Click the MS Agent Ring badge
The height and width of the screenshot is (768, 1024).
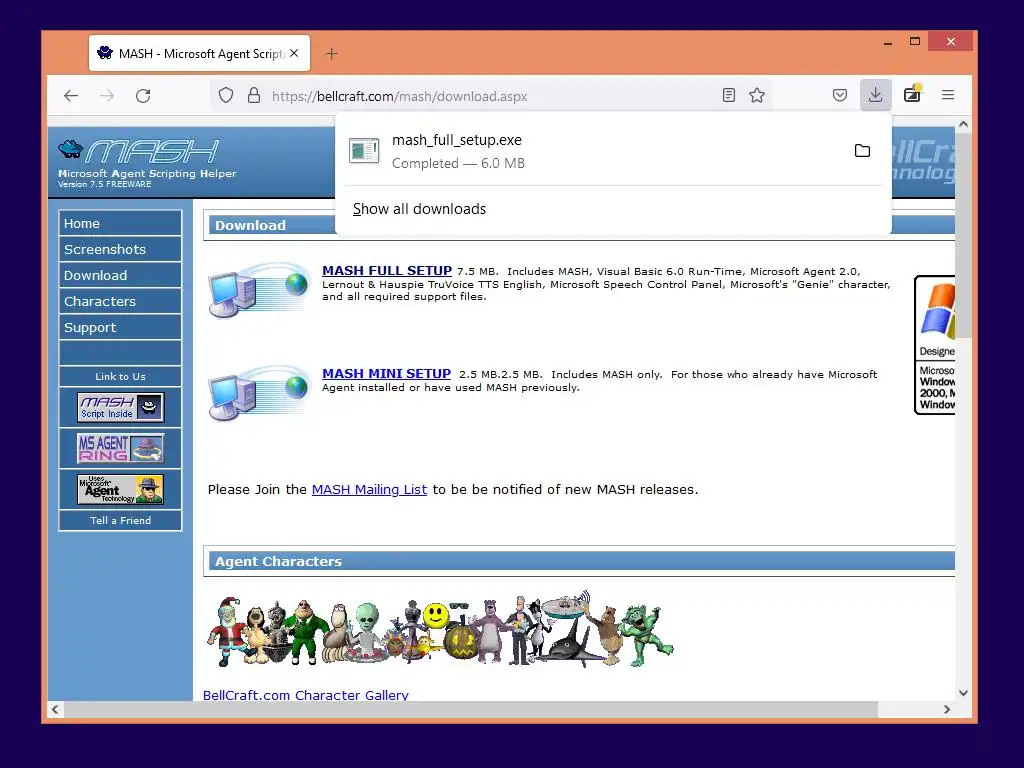[120, 448]
